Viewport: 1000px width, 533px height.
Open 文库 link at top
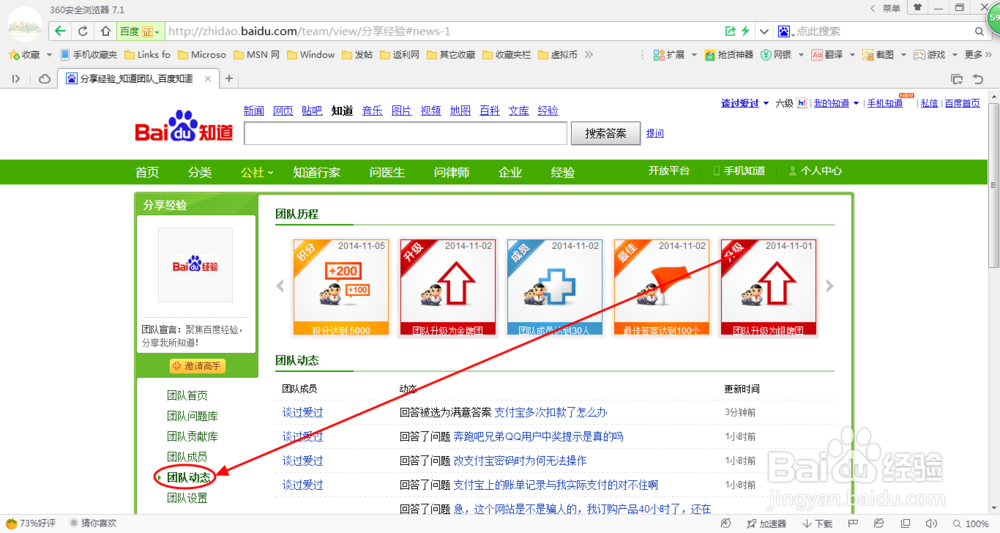pos(518,110)
